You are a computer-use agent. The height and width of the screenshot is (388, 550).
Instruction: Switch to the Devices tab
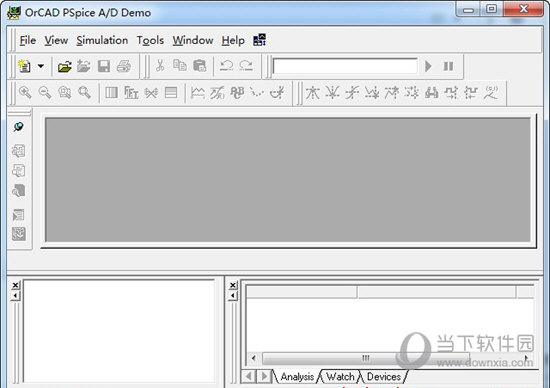click(x=383, y=377)
